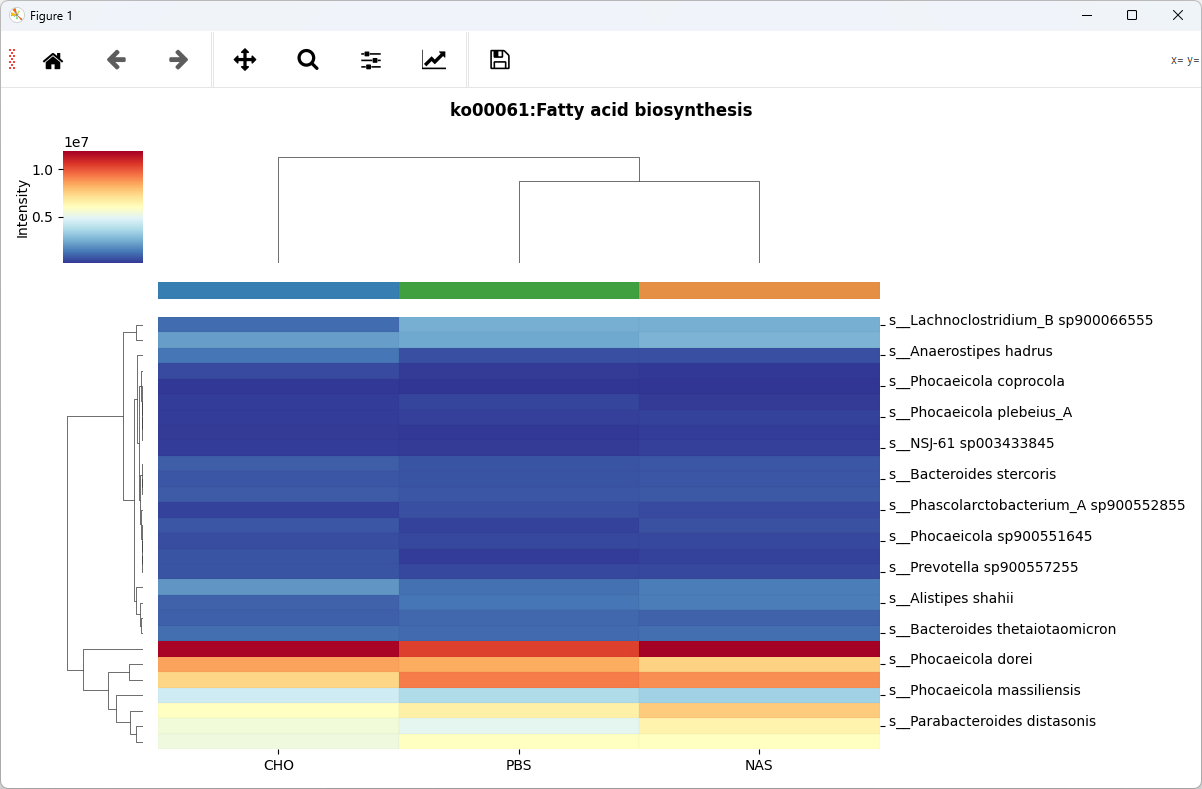The image size is (1202, 789).
Task: Click the Intensity colorbar legend
Action: click(103, 207)
